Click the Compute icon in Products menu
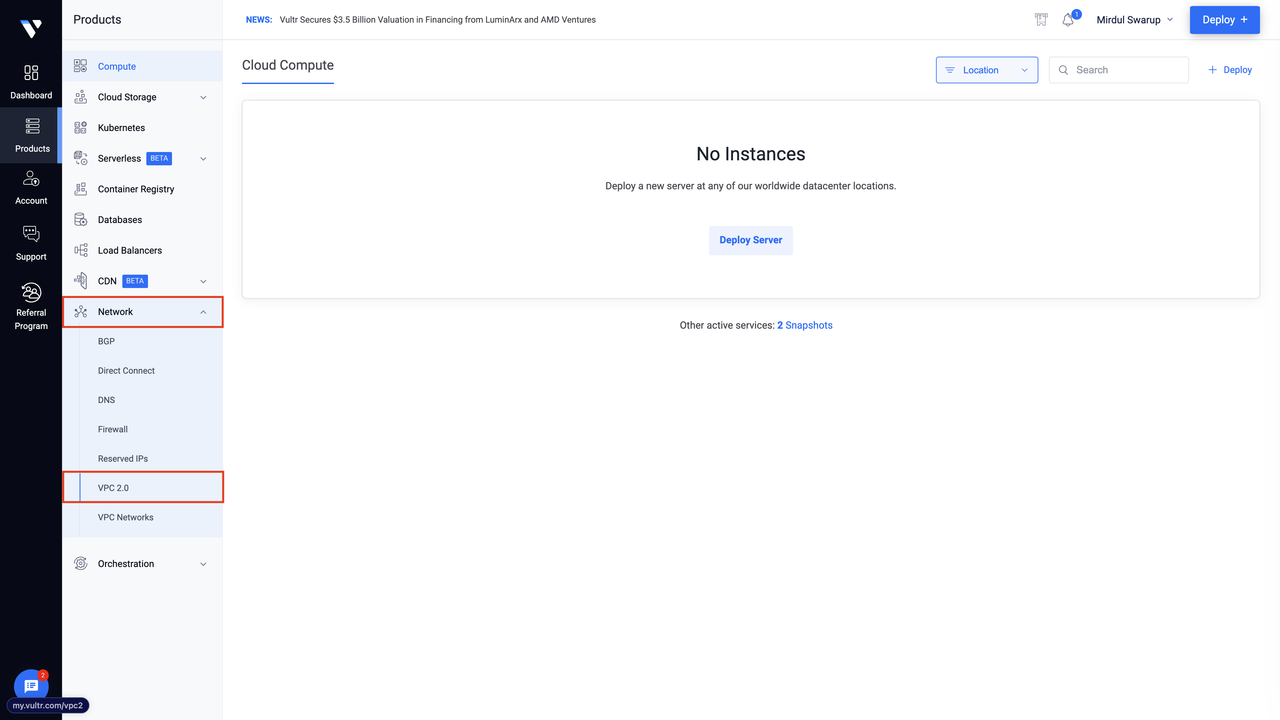This screenshot has width=1280, height=720. pyautogui.click(x=80, y=66)
